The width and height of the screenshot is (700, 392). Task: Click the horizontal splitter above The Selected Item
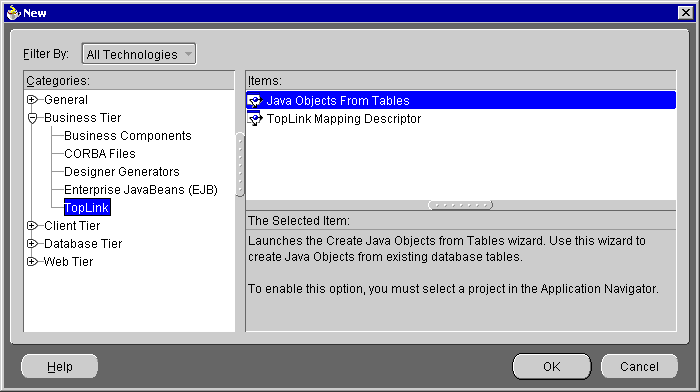pos(461,205)
